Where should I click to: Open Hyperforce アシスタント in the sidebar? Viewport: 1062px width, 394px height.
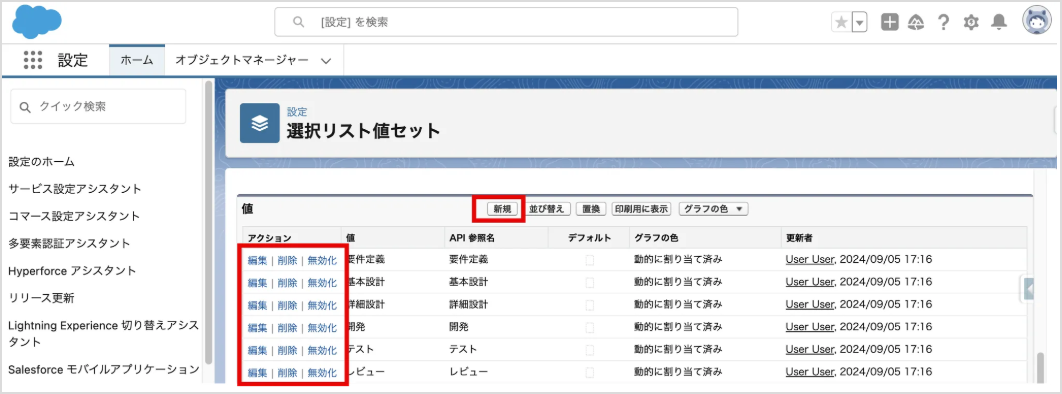(72, 271)
